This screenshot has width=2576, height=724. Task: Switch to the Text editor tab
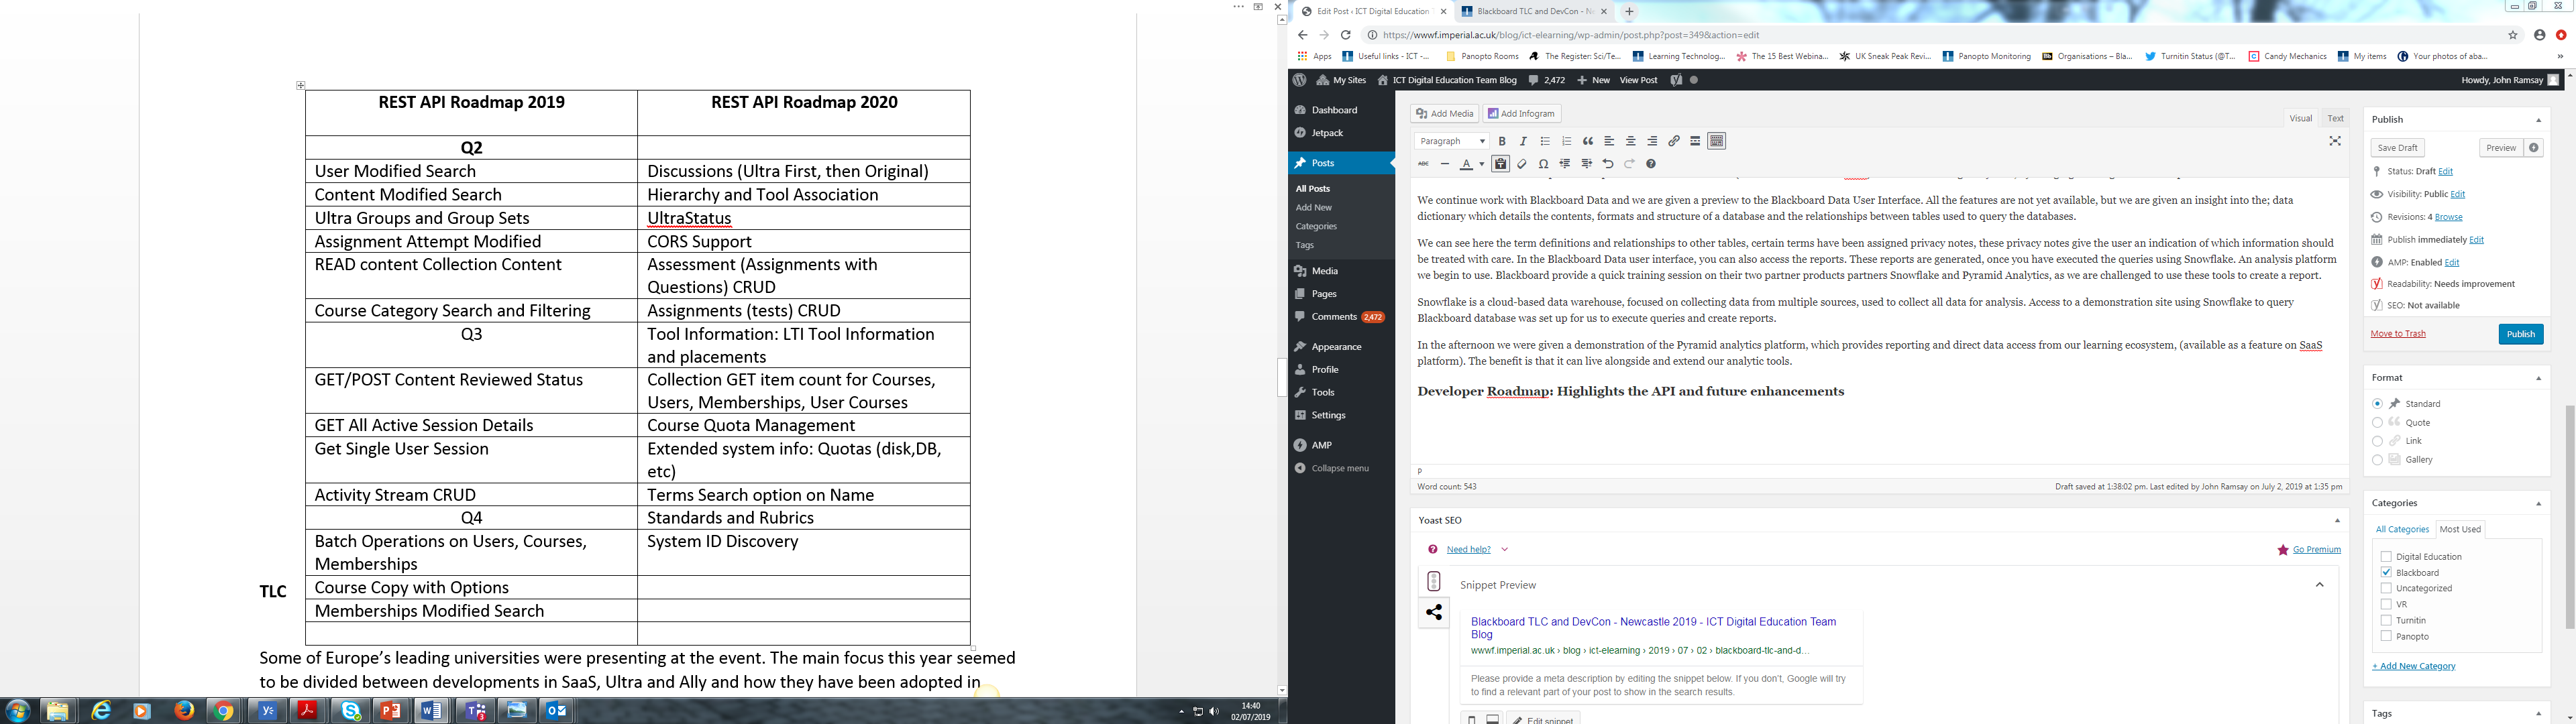(2335, 118)
